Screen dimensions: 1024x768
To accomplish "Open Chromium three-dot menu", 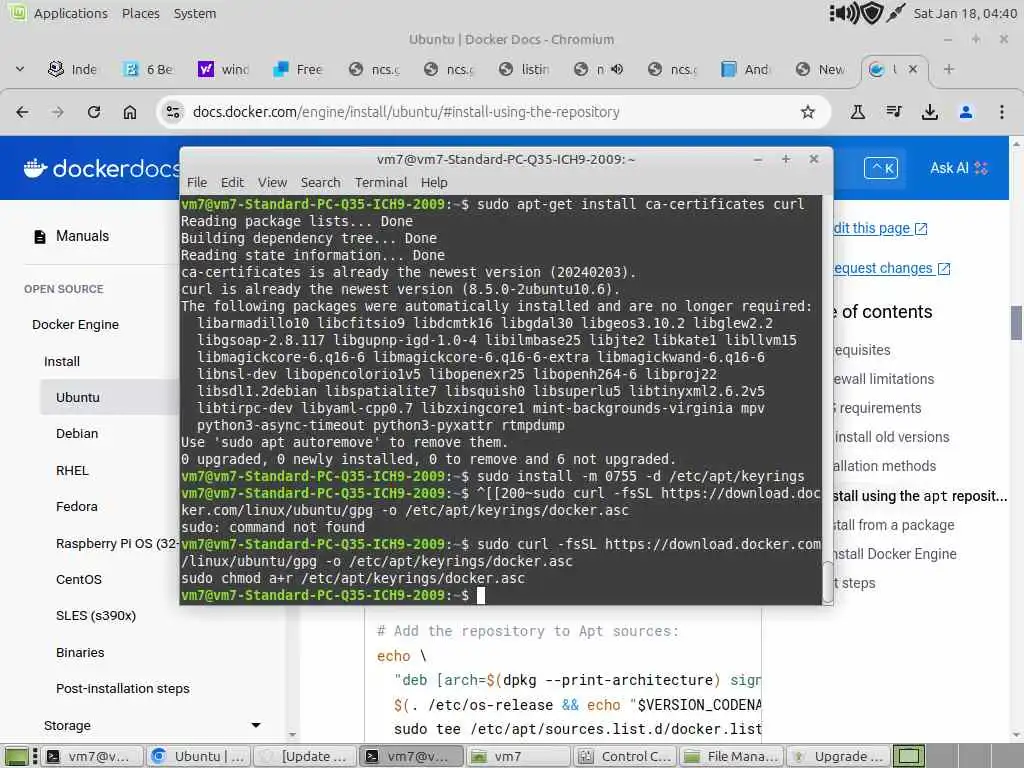I will point(1002,112).
